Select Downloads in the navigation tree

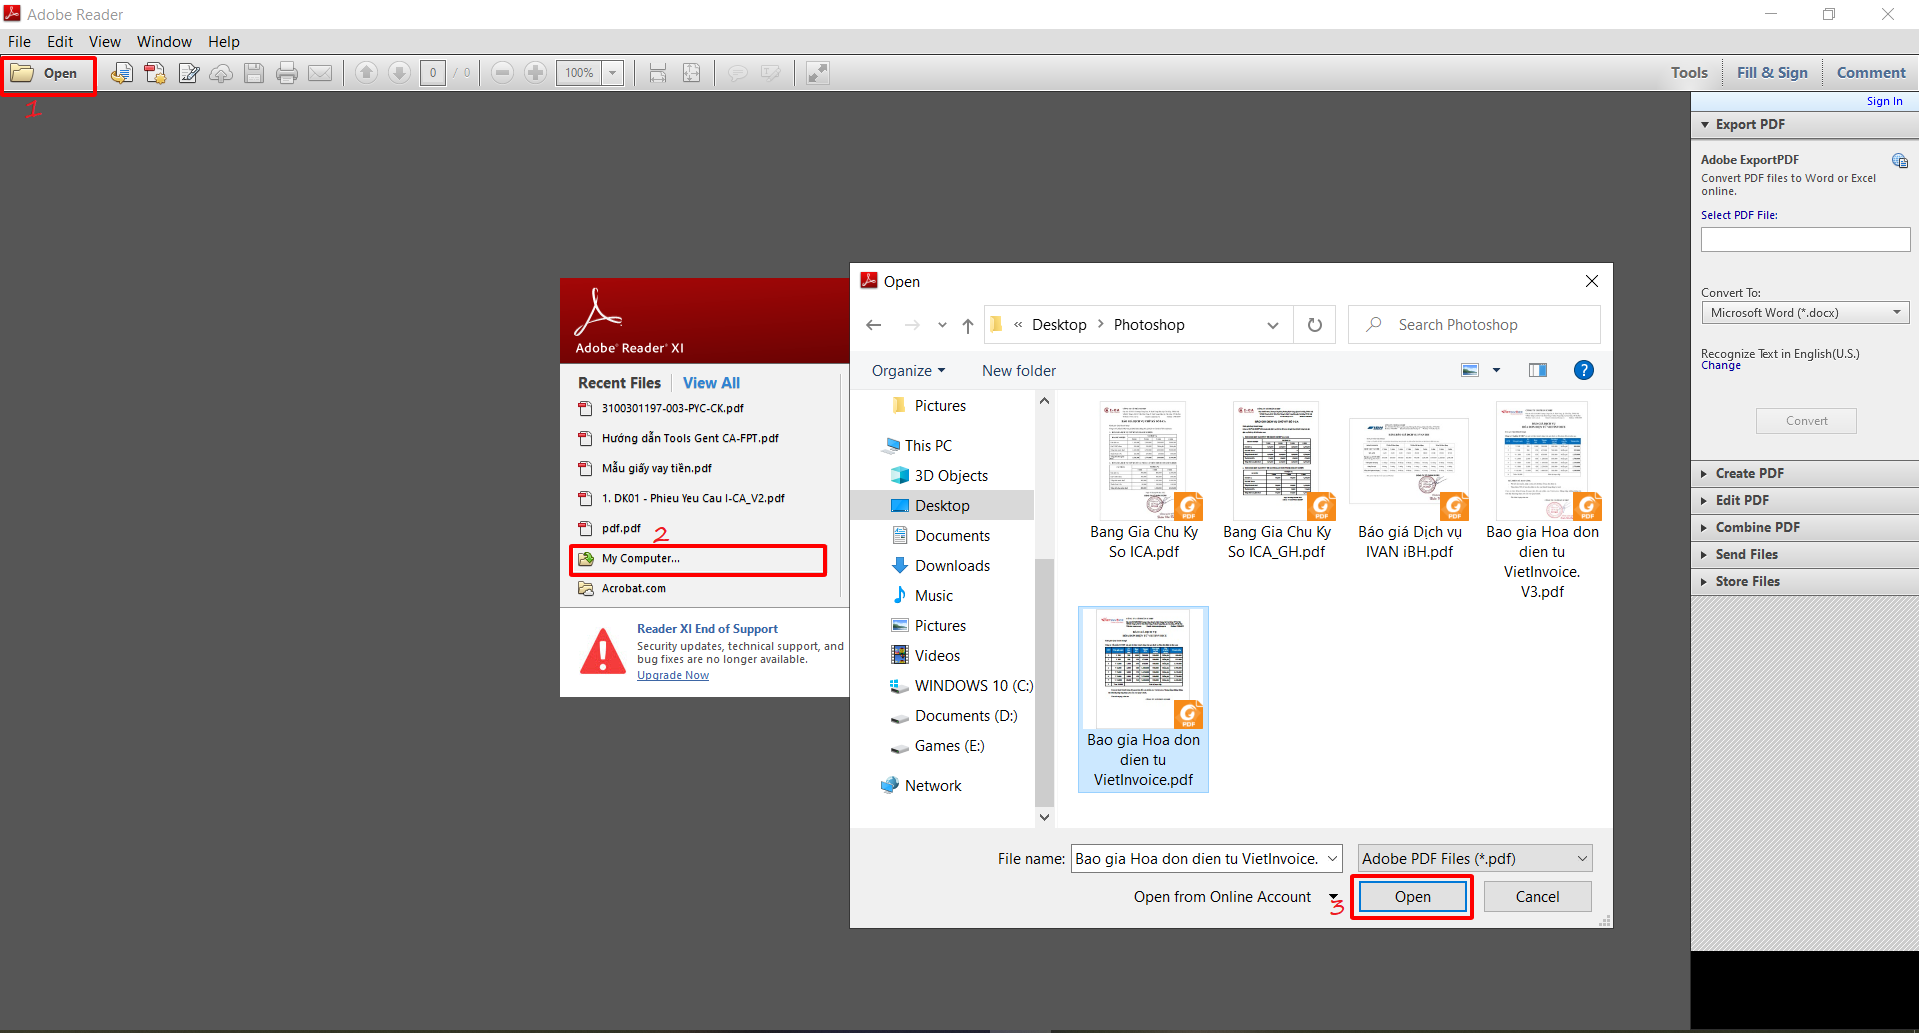952,566
